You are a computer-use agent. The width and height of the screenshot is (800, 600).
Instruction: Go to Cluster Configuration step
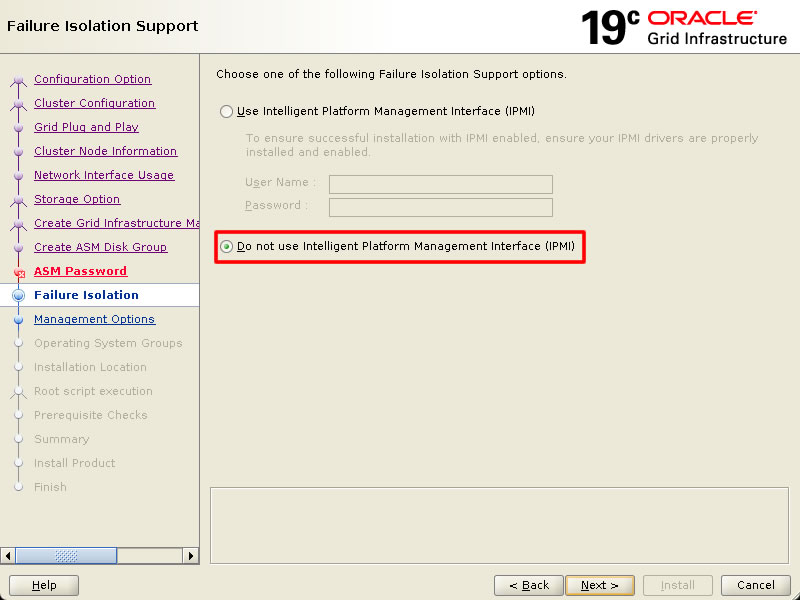(94, 103)
